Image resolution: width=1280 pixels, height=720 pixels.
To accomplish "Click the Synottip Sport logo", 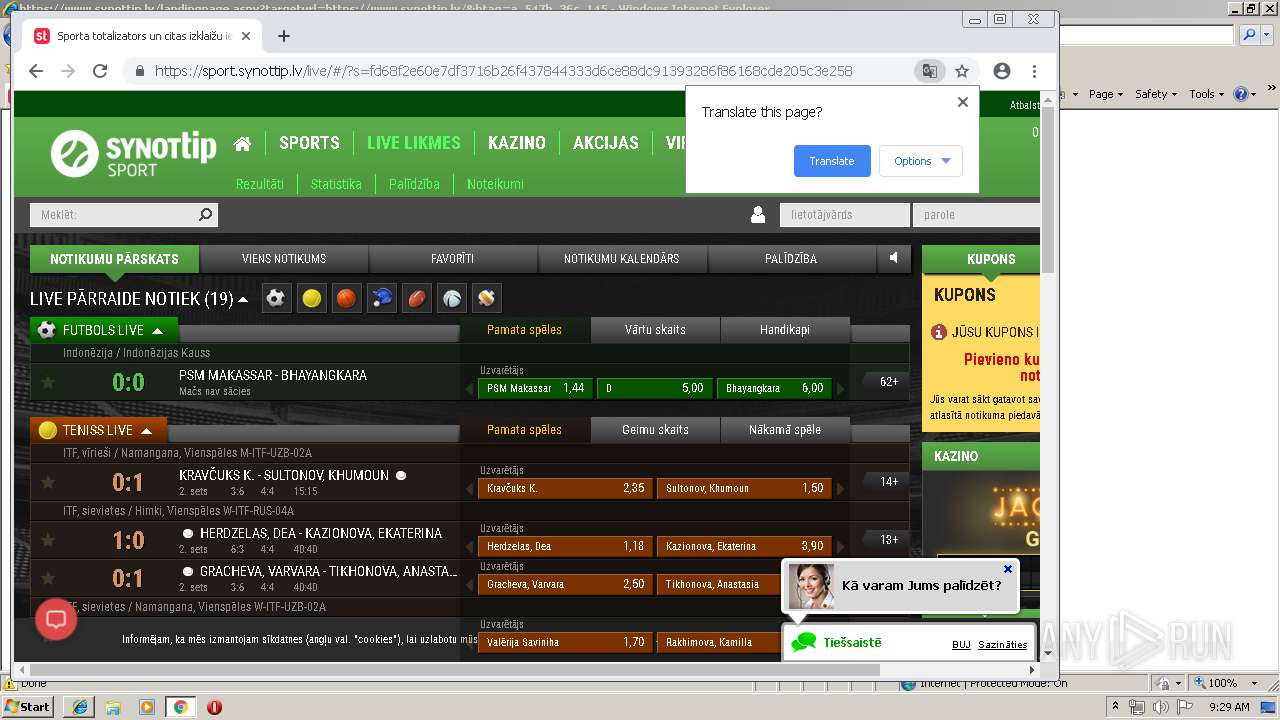I will click(x=133, y=153).
